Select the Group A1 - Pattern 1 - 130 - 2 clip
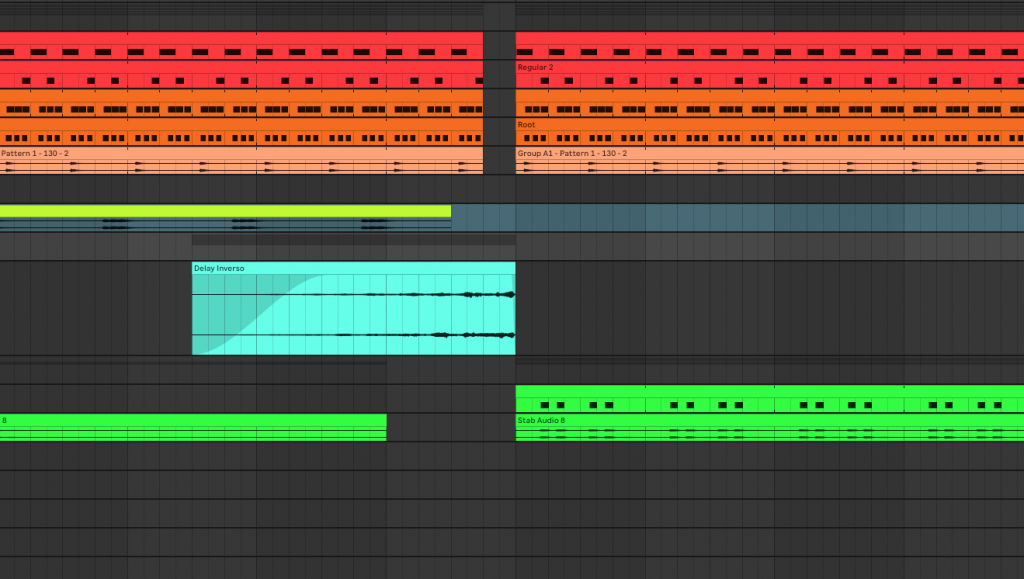The image size is (1024, 579). (769, 160)
